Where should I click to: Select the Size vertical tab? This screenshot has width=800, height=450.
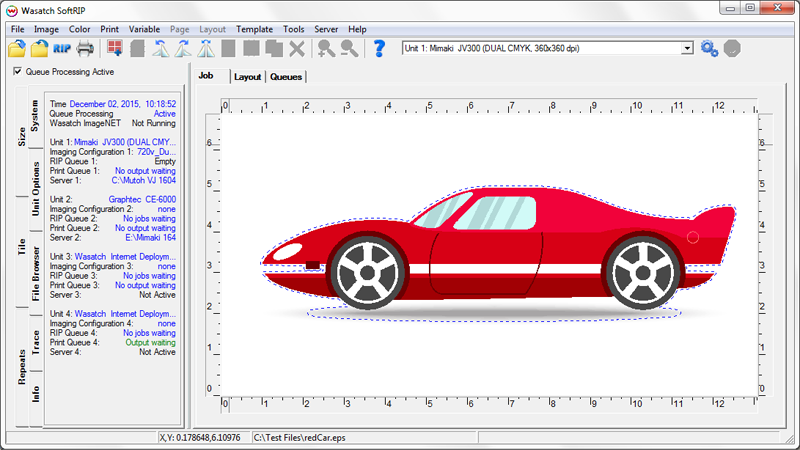(21, 138)
